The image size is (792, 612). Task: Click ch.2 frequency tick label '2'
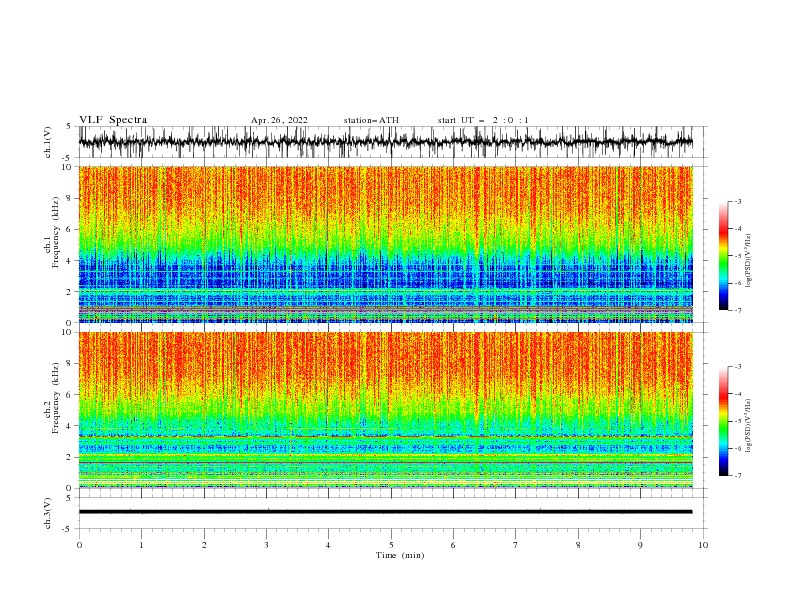pos(69,457)
